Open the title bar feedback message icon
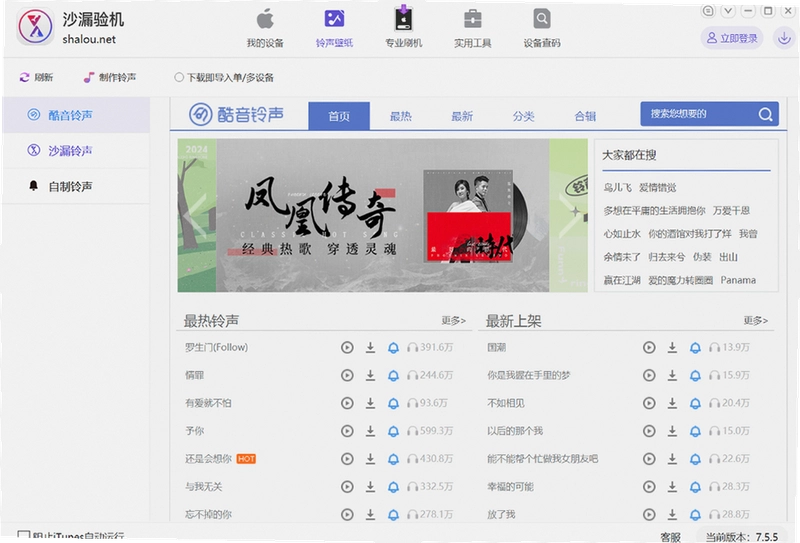The height and width of the screenshot is (543, 800). point(708,11)
